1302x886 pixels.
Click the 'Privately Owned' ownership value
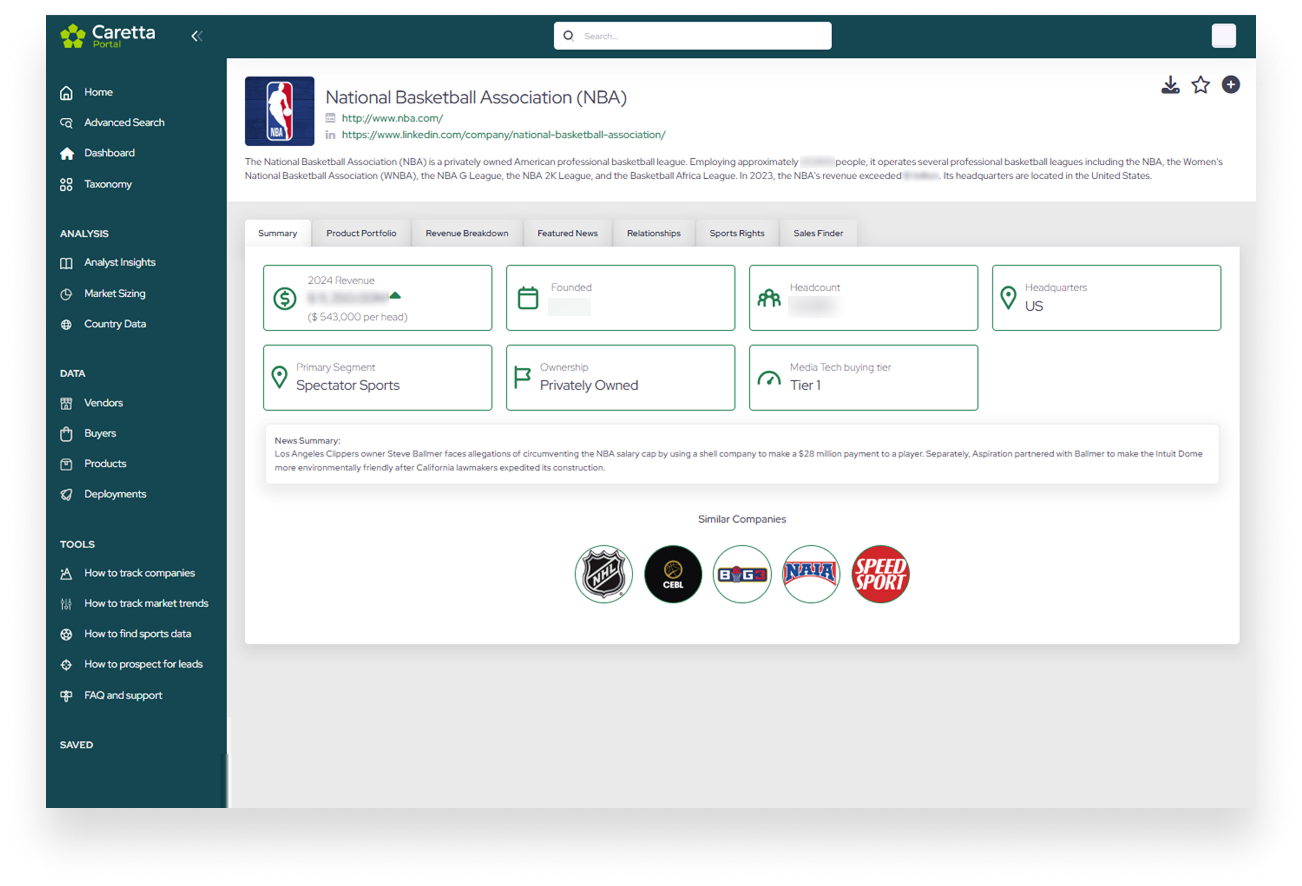click(x=589, y=385)
